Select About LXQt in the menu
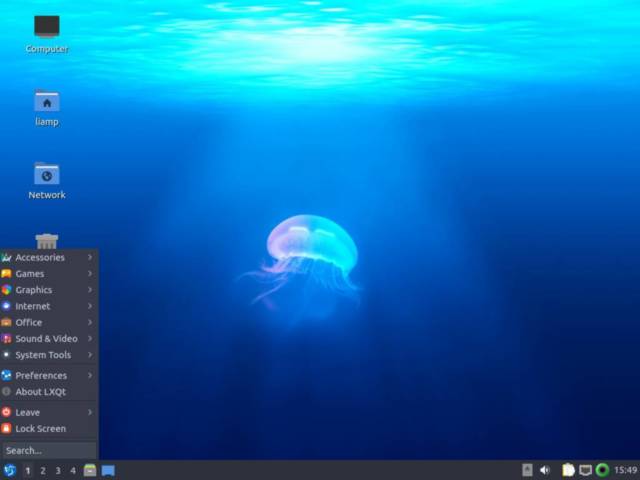 pos(49,392)
